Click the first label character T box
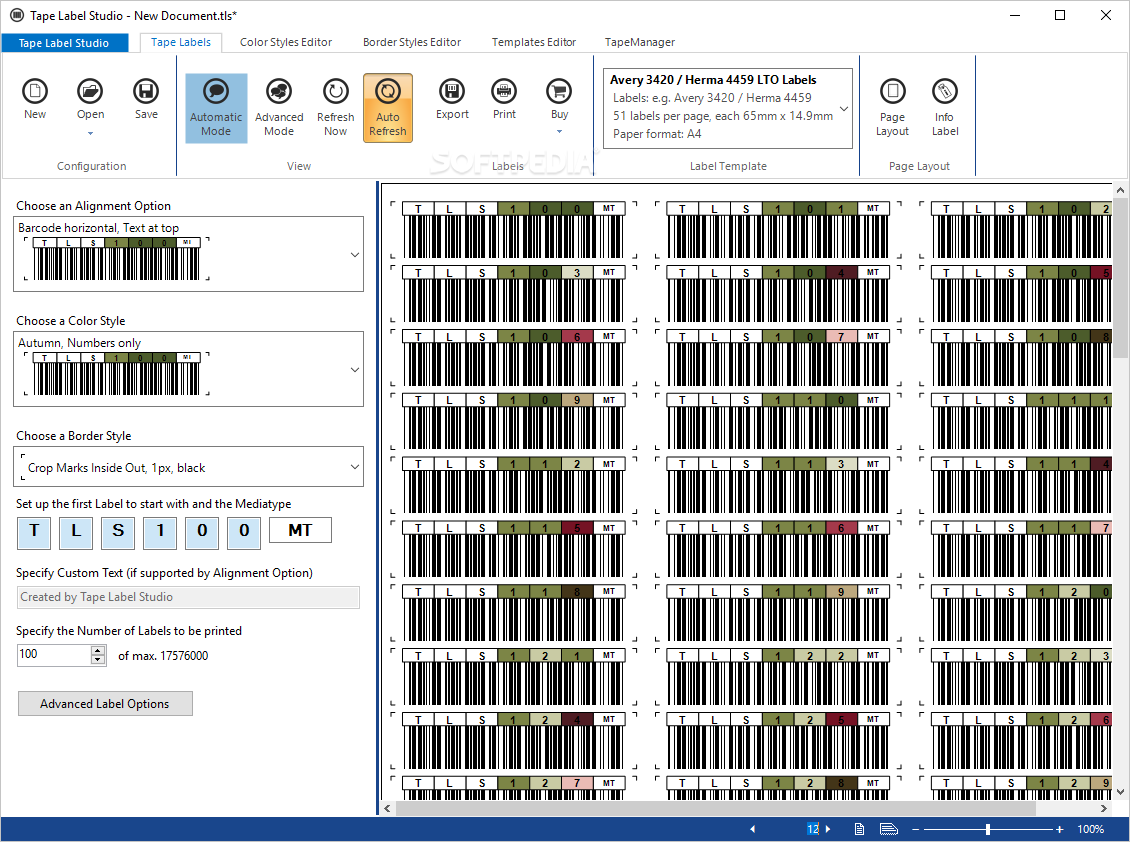1130x842 pixels. [x=34, y=531]
